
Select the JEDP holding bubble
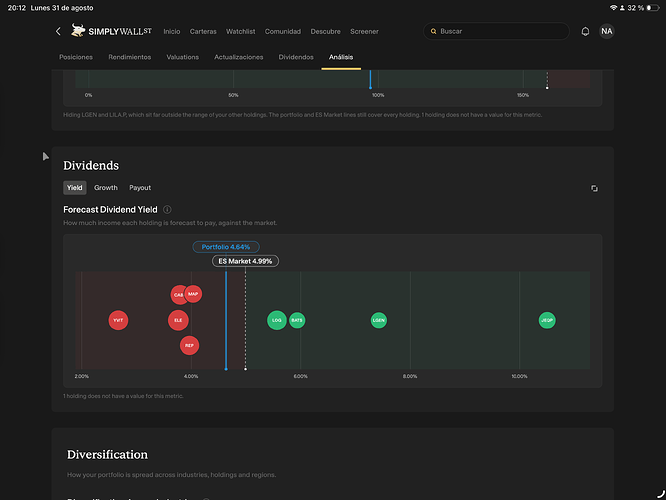[x=547, y=320]
